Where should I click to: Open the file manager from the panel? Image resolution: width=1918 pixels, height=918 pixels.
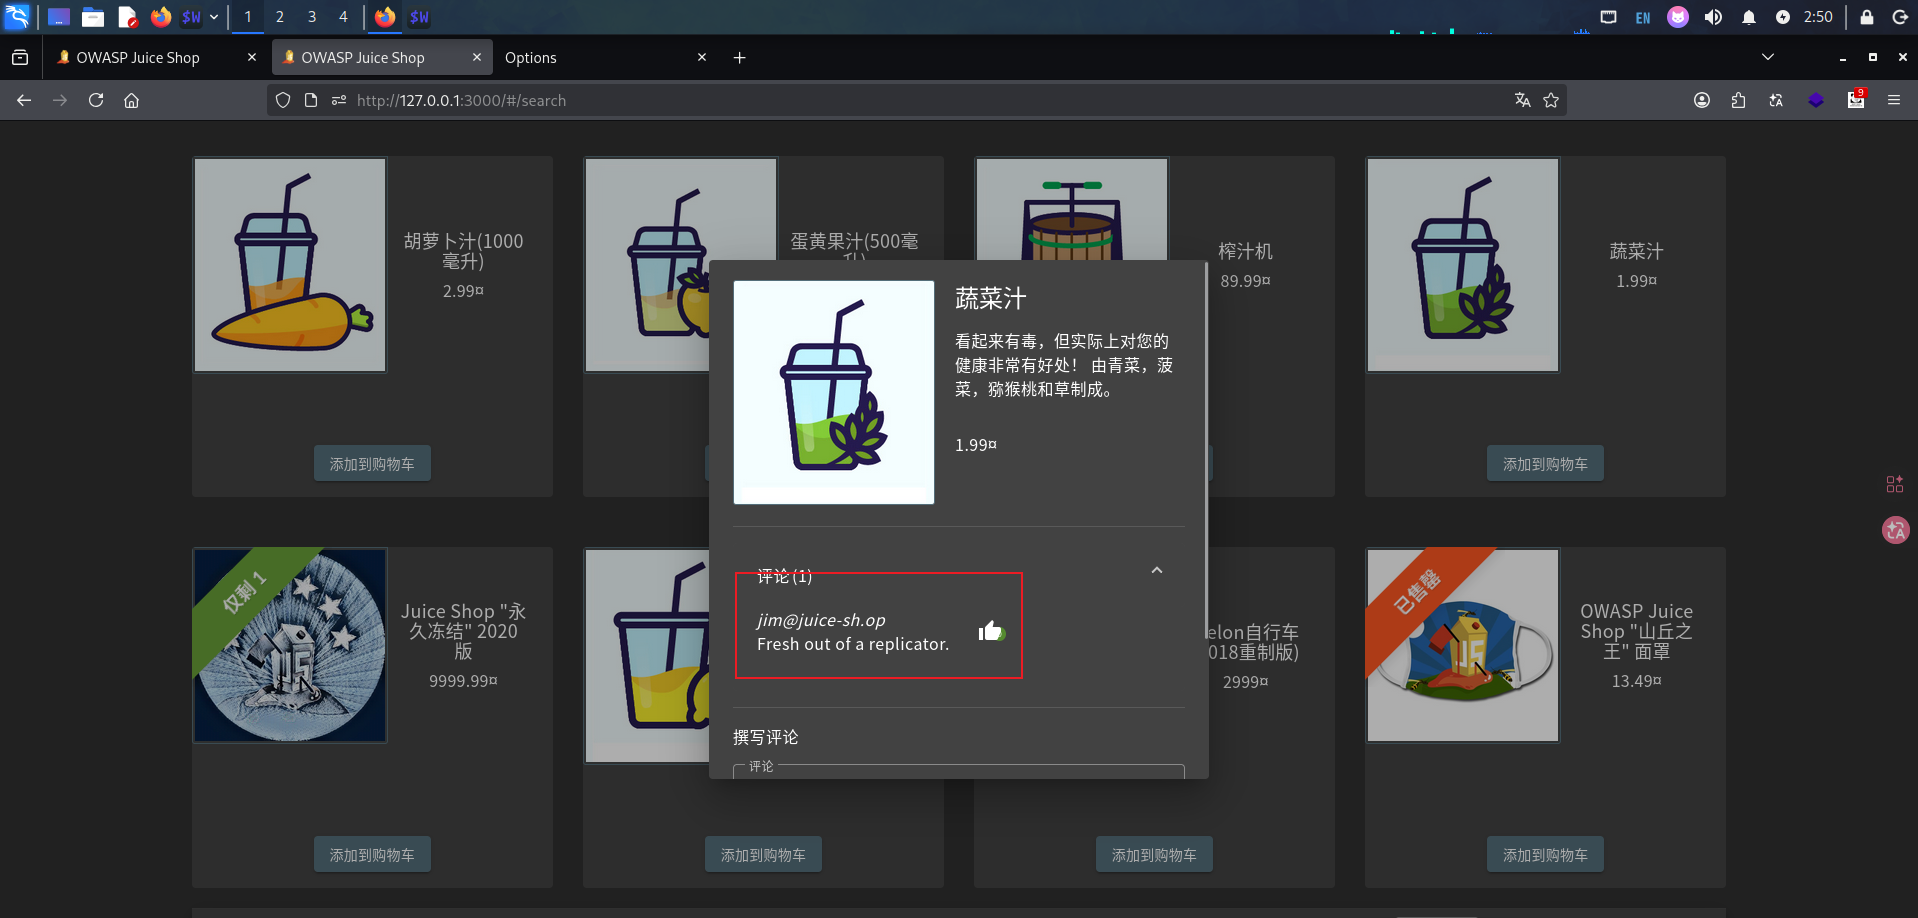point(93,17)
